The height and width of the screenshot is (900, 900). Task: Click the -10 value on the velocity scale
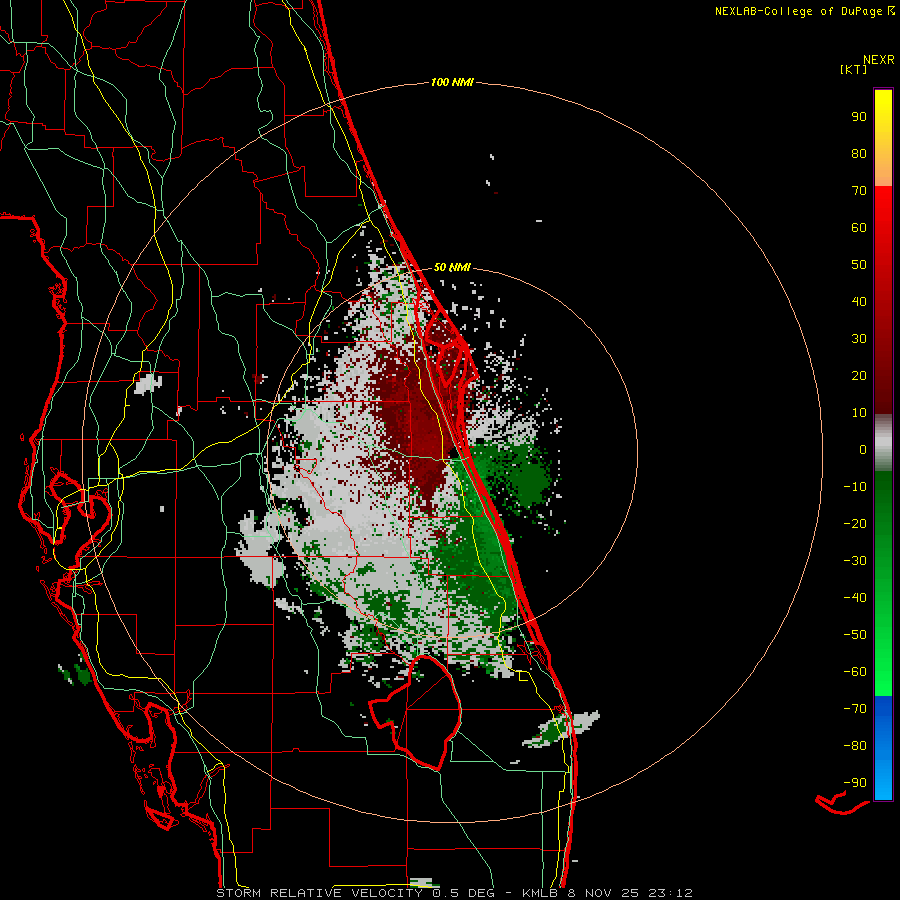pos(855,487)
